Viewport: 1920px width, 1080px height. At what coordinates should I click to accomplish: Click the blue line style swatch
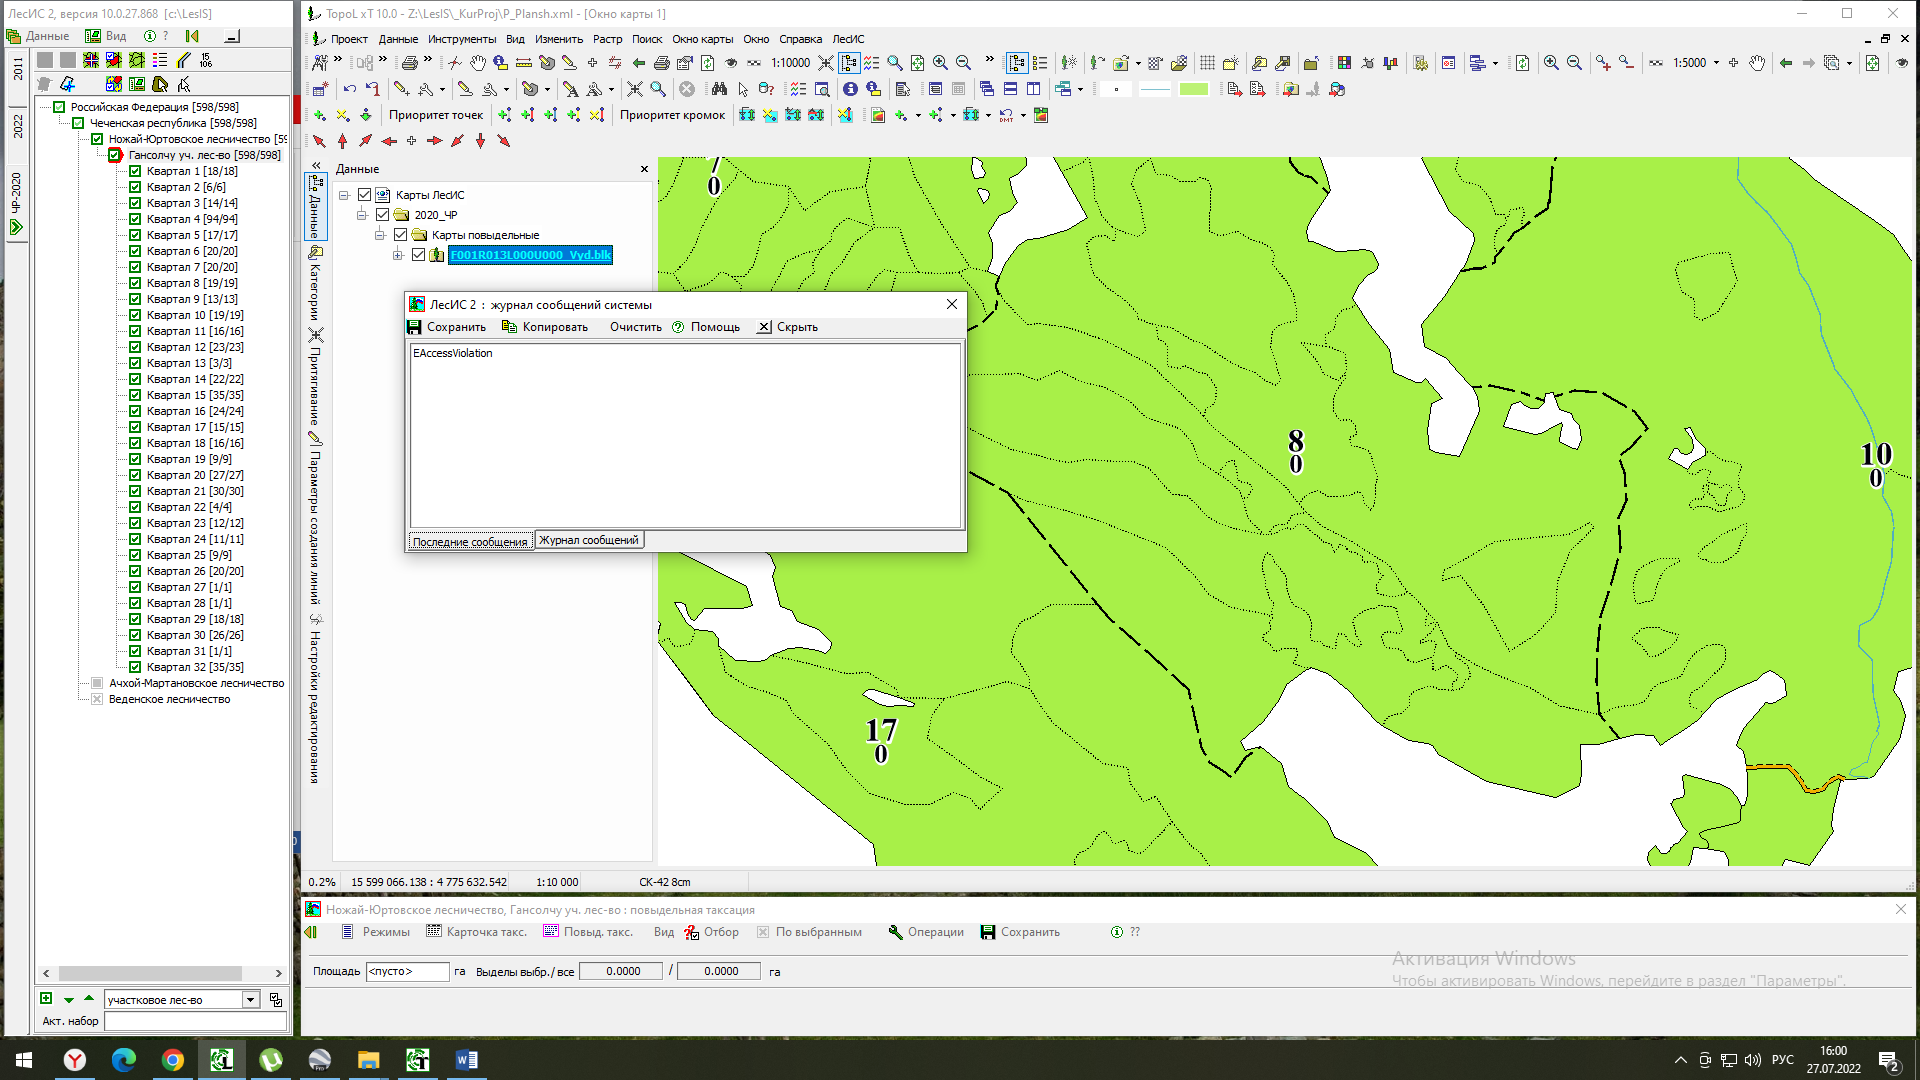1155,89
